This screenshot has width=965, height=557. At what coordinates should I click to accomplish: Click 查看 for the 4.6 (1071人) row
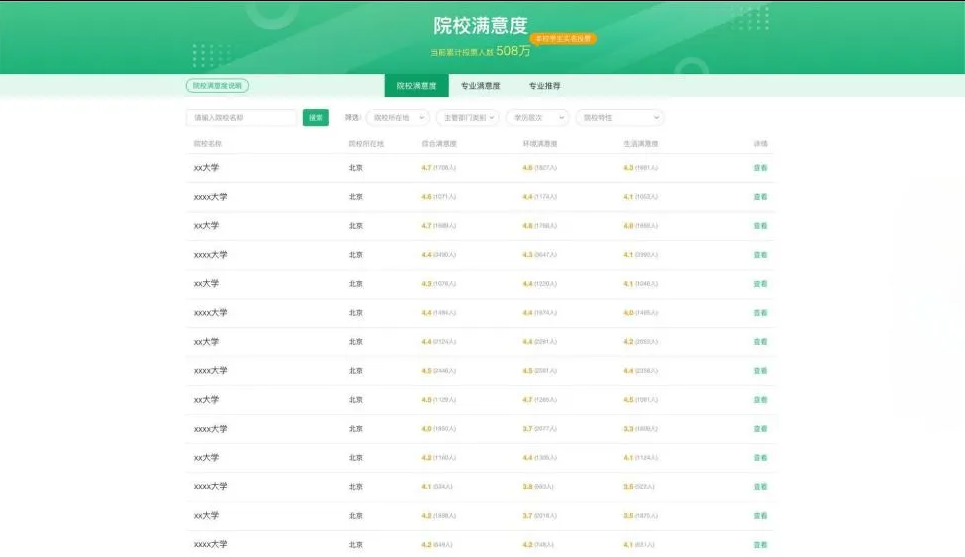tap(760, 197)
